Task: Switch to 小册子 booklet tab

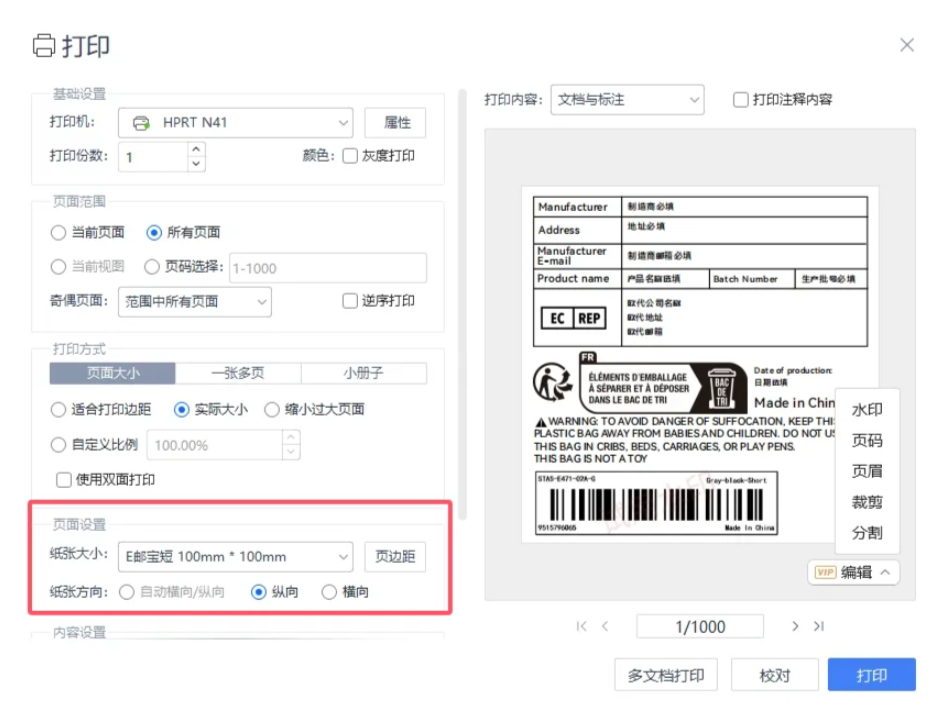Action: click(x=364, y=373)
